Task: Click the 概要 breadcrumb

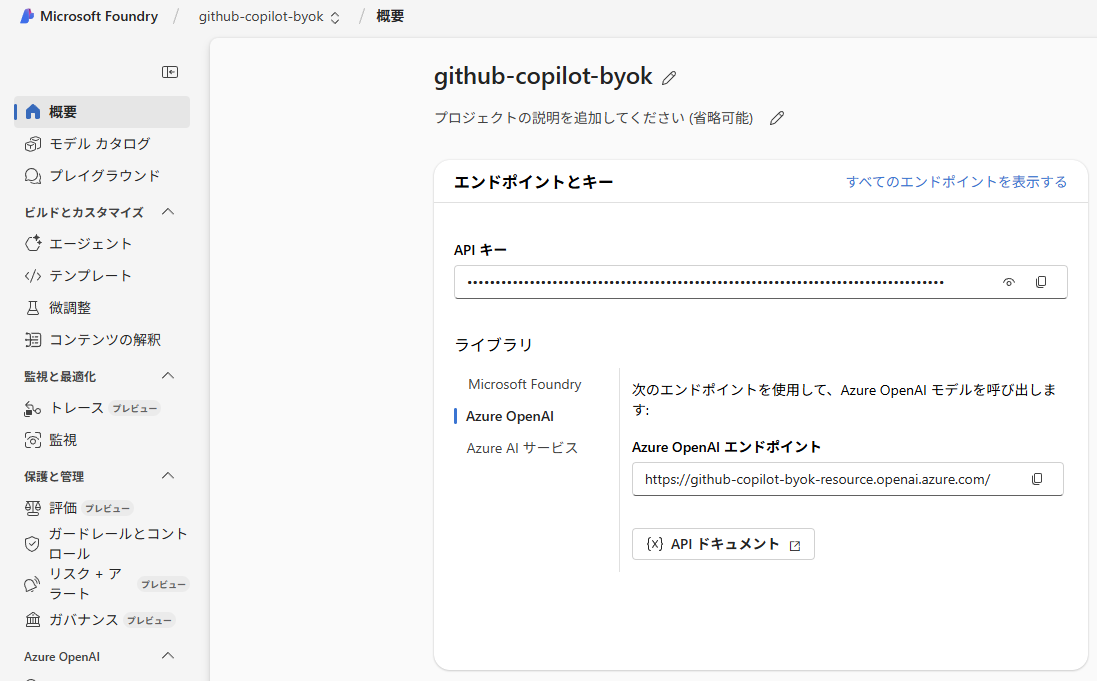Action: pos(390,16)
